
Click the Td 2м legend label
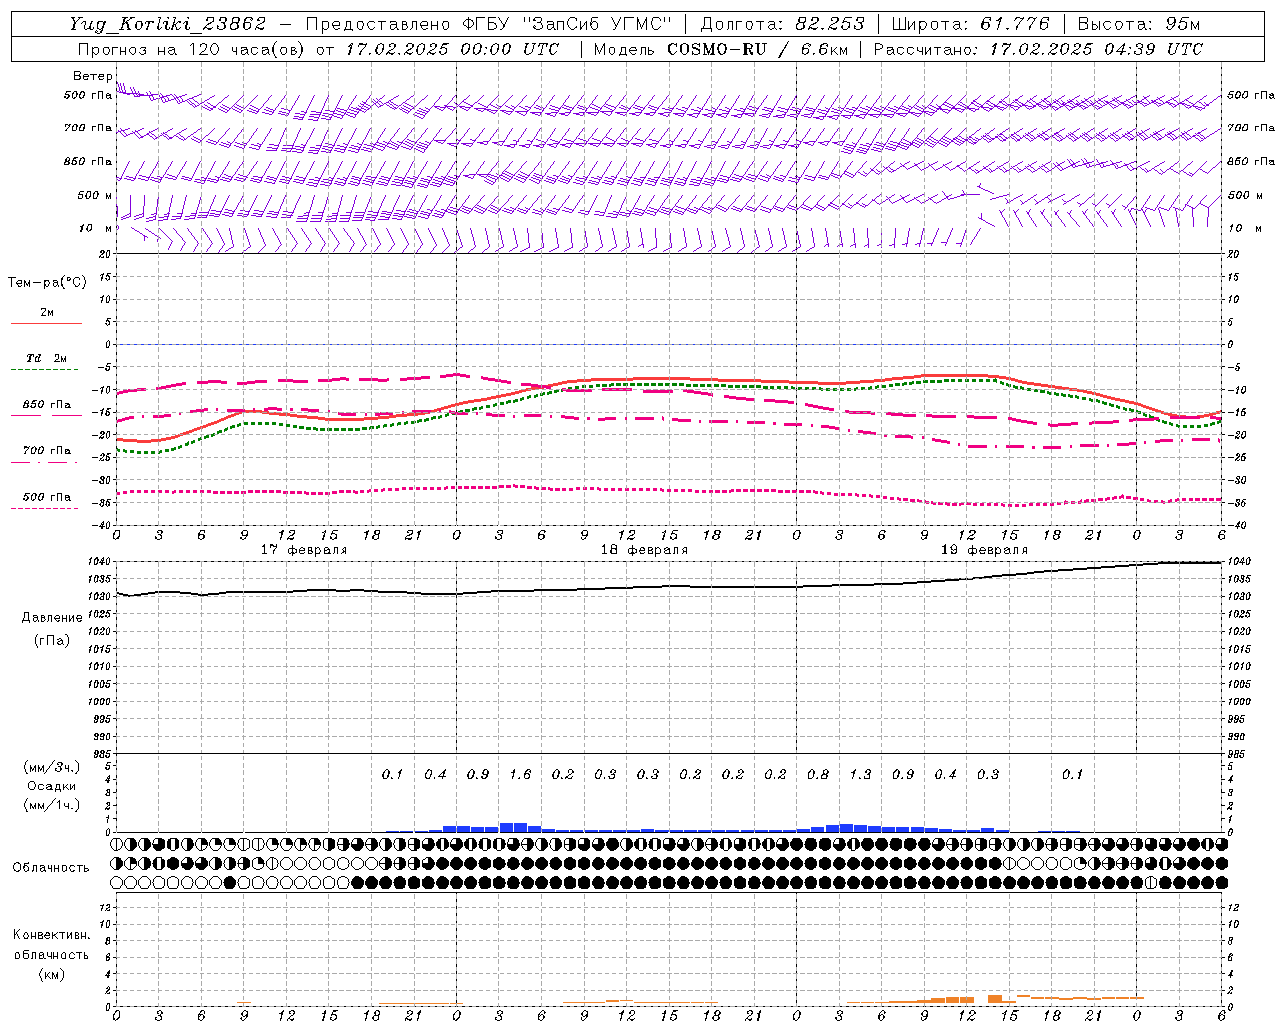click(47, 358)
